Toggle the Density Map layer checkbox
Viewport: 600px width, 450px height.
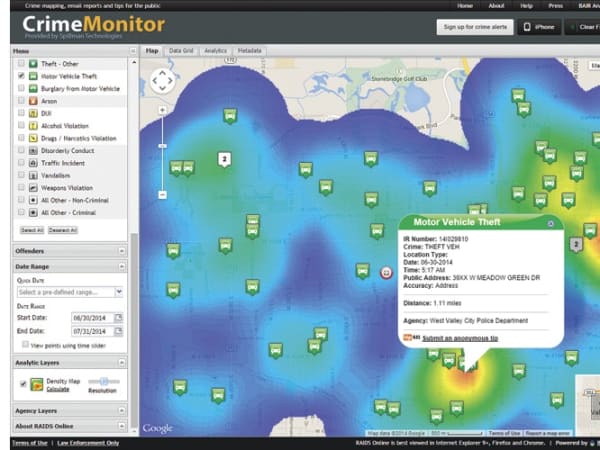(22, 383)
